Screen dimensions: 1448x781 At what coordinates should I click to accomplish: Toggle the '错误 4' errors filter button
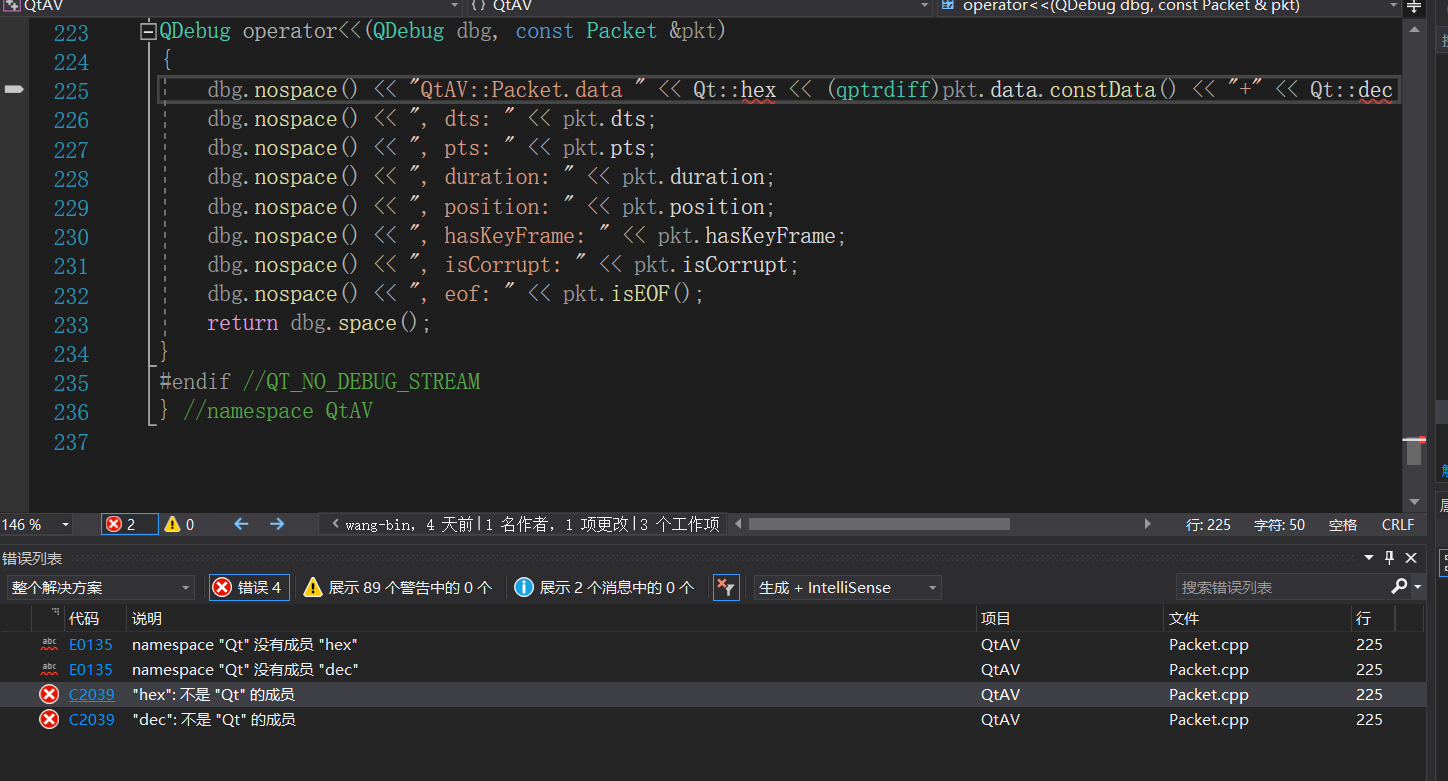(x=248, y=587)
